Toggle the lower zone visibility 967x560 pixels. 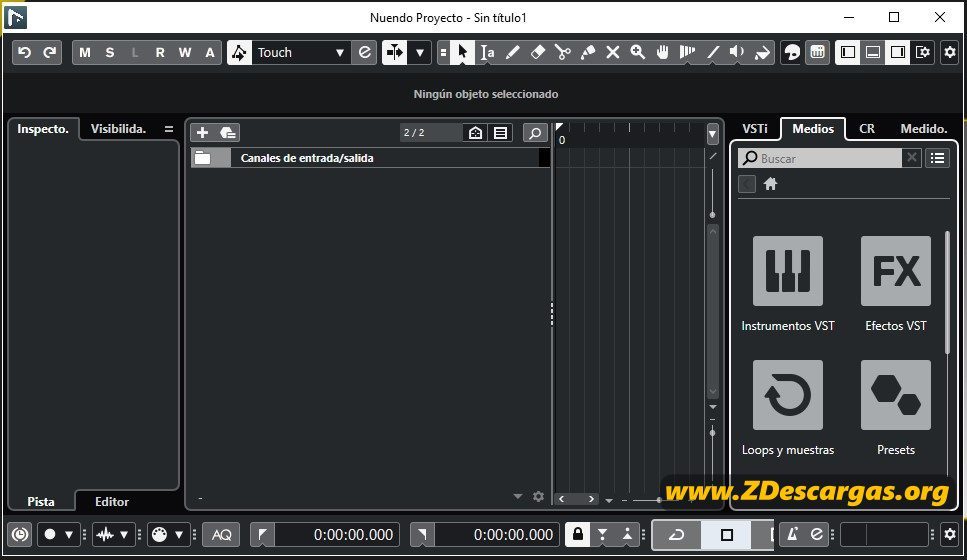click(873, 52)
